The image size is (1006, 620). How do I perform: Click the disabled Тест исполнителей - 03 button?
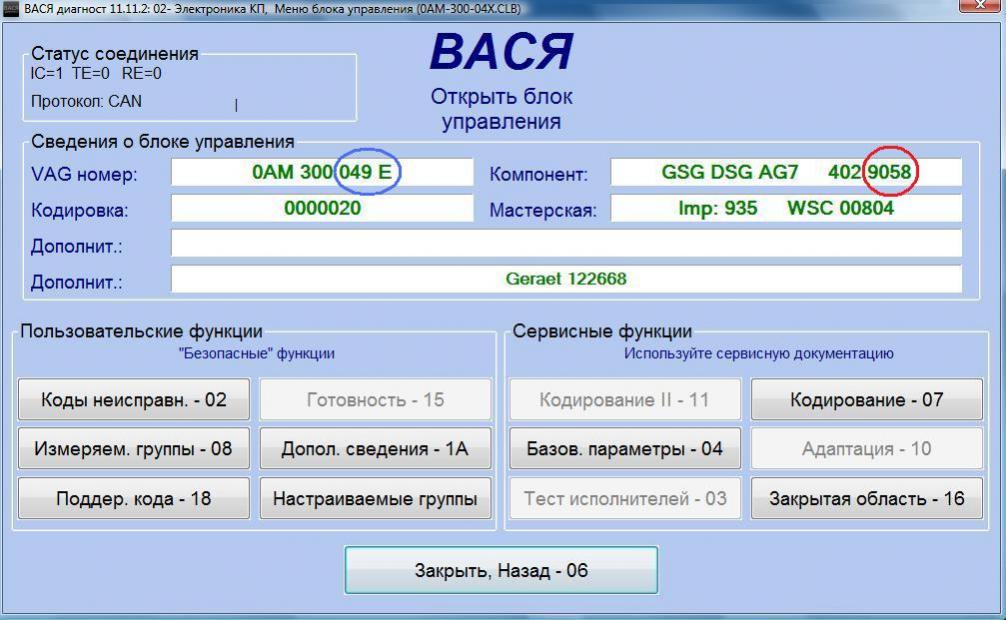(x=625, y=498)
